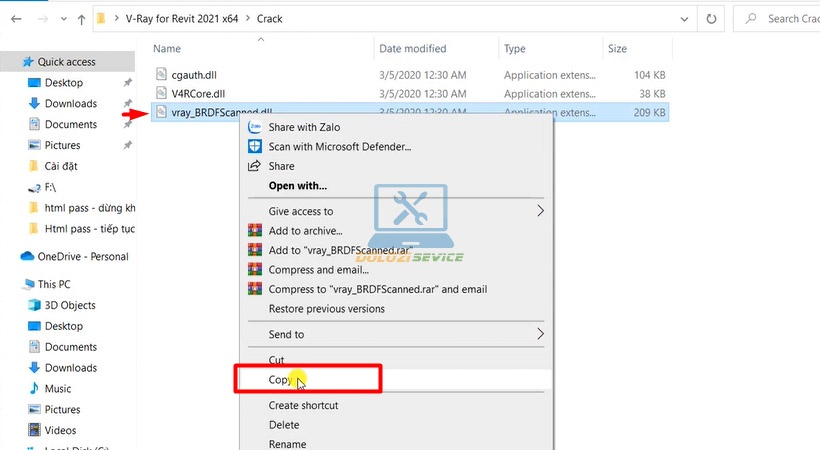Viewport: 820px width, 450px height.
Task: Open 'html pass - dừng kh' folder
Action: pyautogui.click(x=89, y=208)
